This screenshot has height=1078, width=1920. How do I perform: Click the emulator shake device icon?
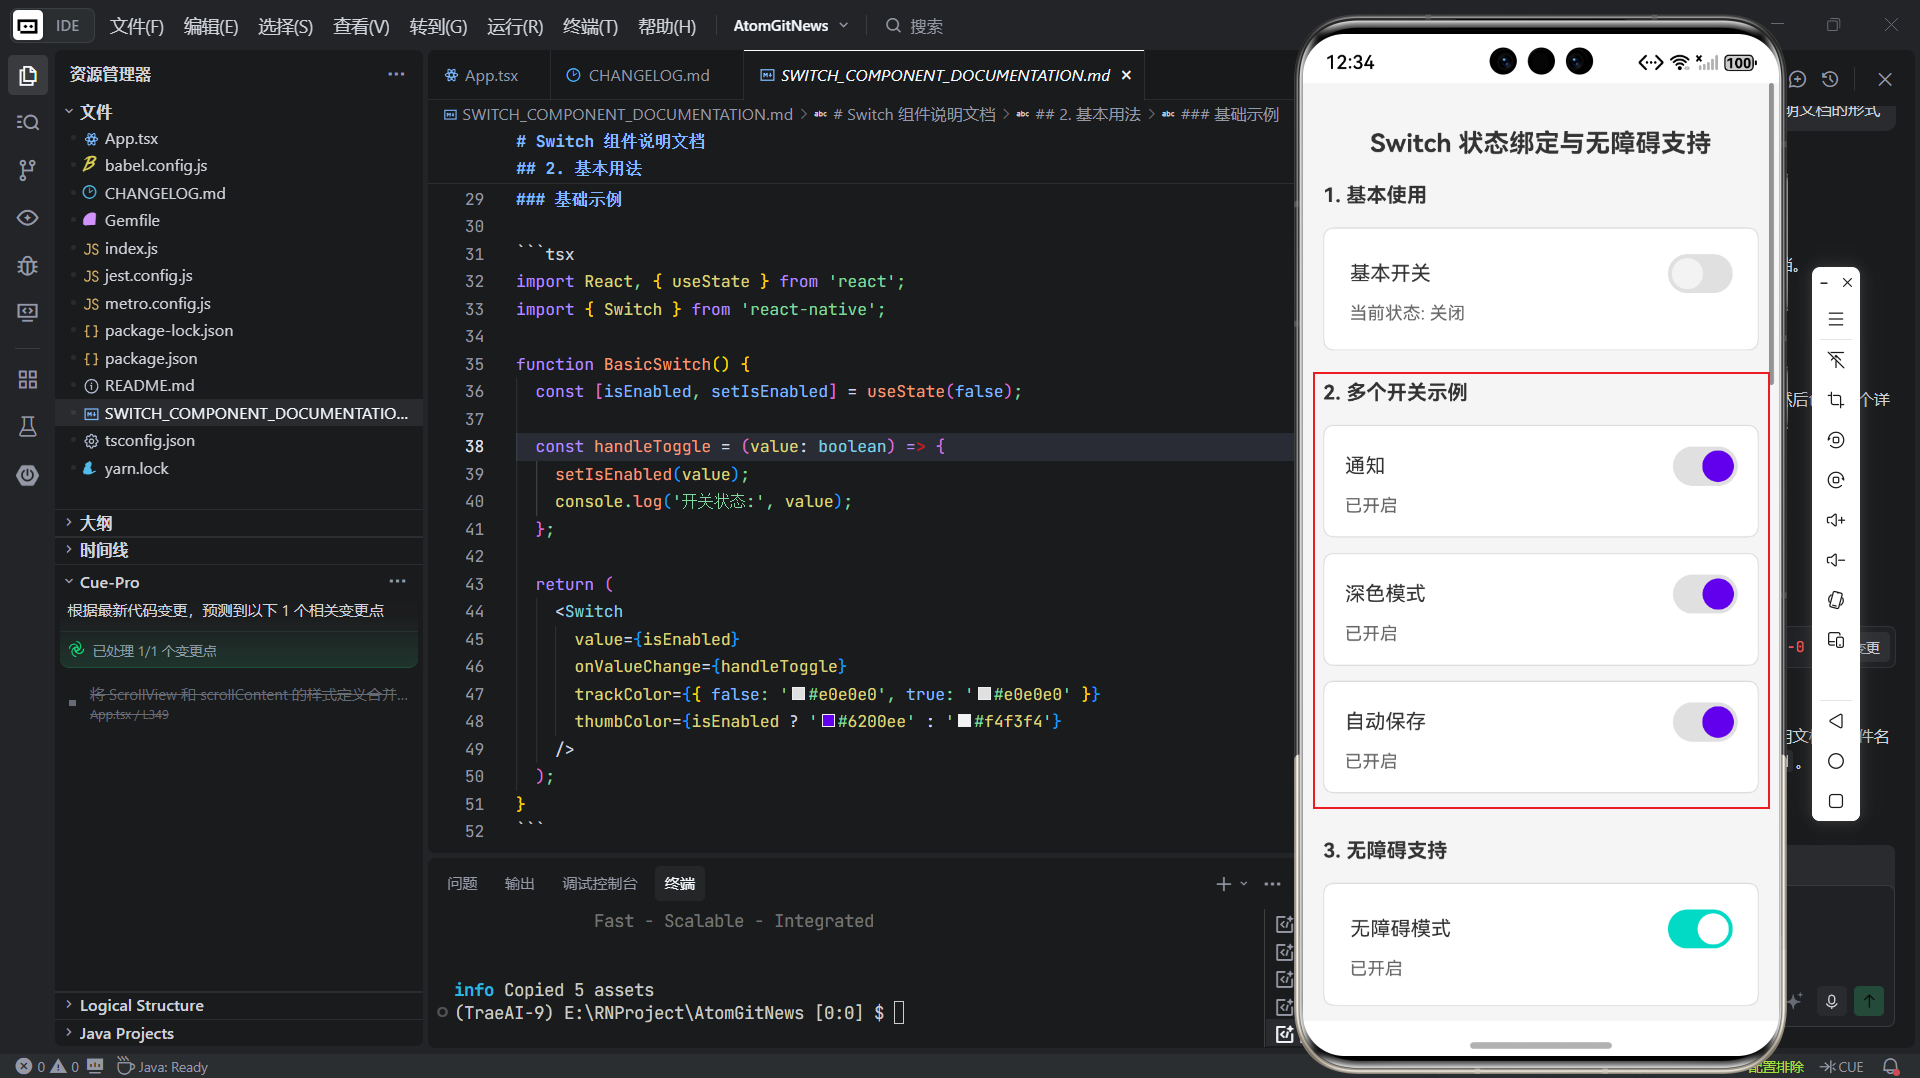tap(1836, 600)
